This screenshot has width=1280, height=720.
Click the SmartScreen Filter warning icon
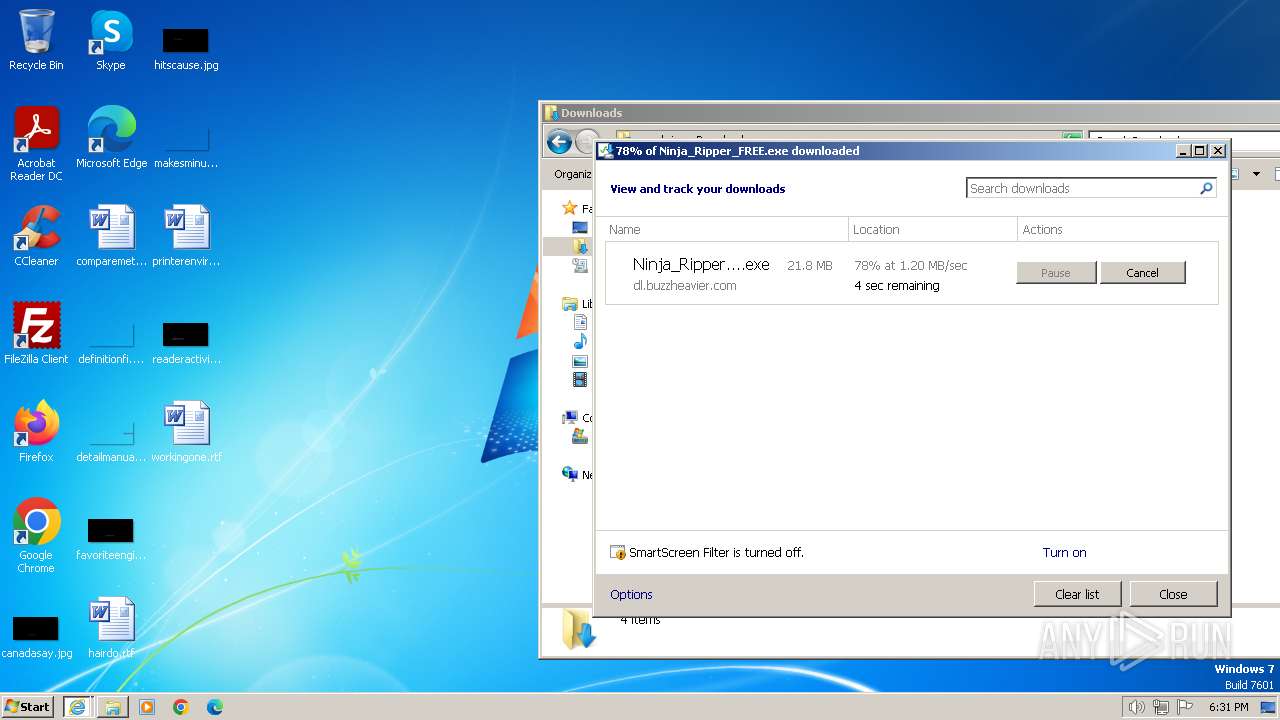(618, 552)
